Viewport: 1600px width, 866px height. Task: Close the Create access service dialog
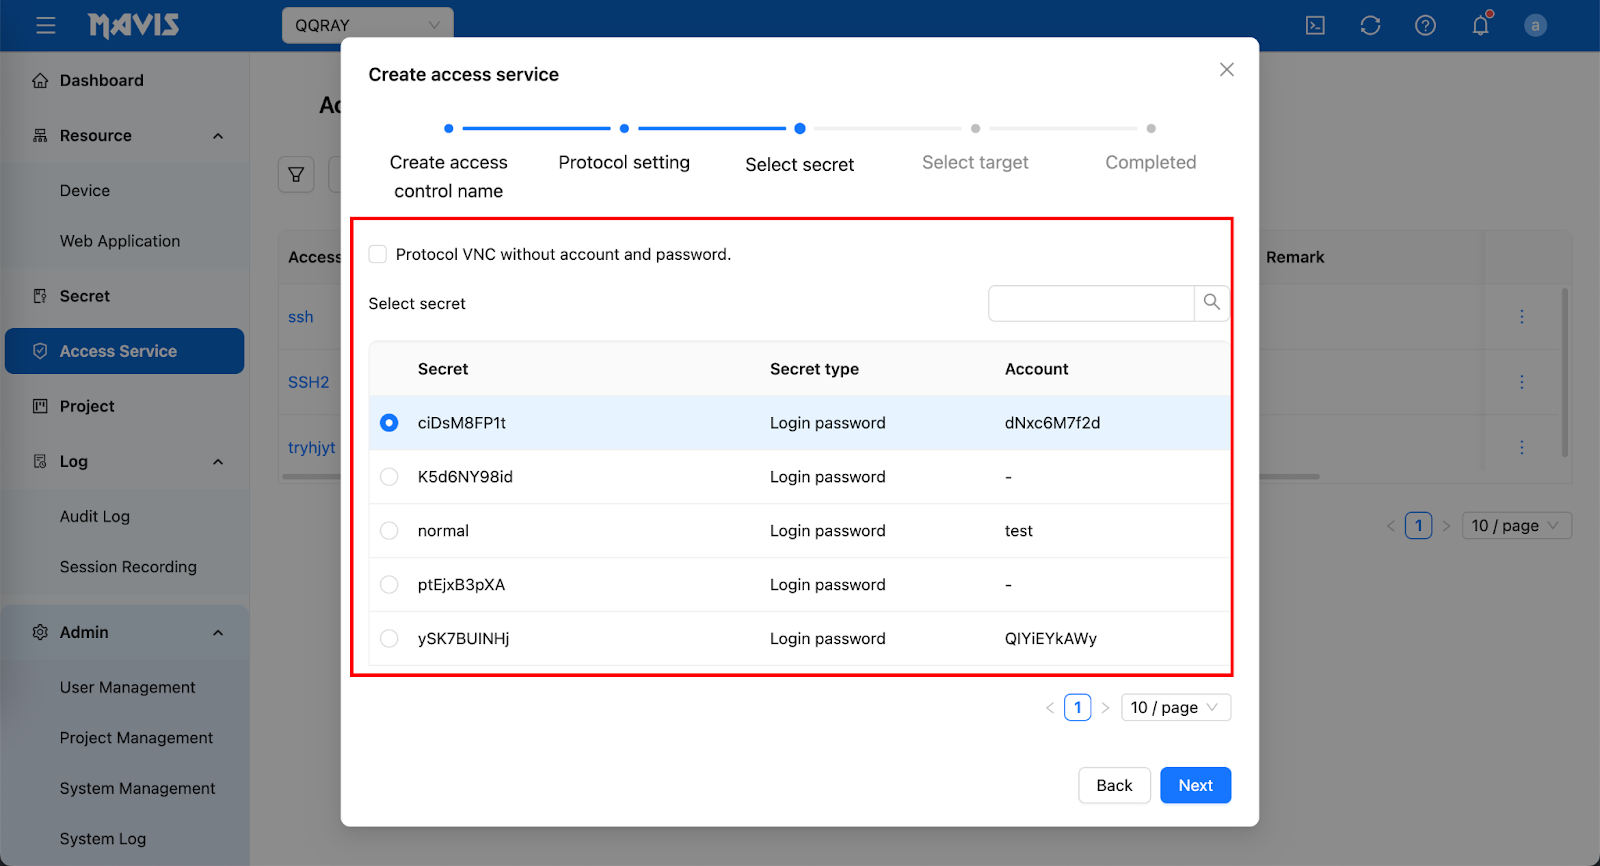[1226, 70]
